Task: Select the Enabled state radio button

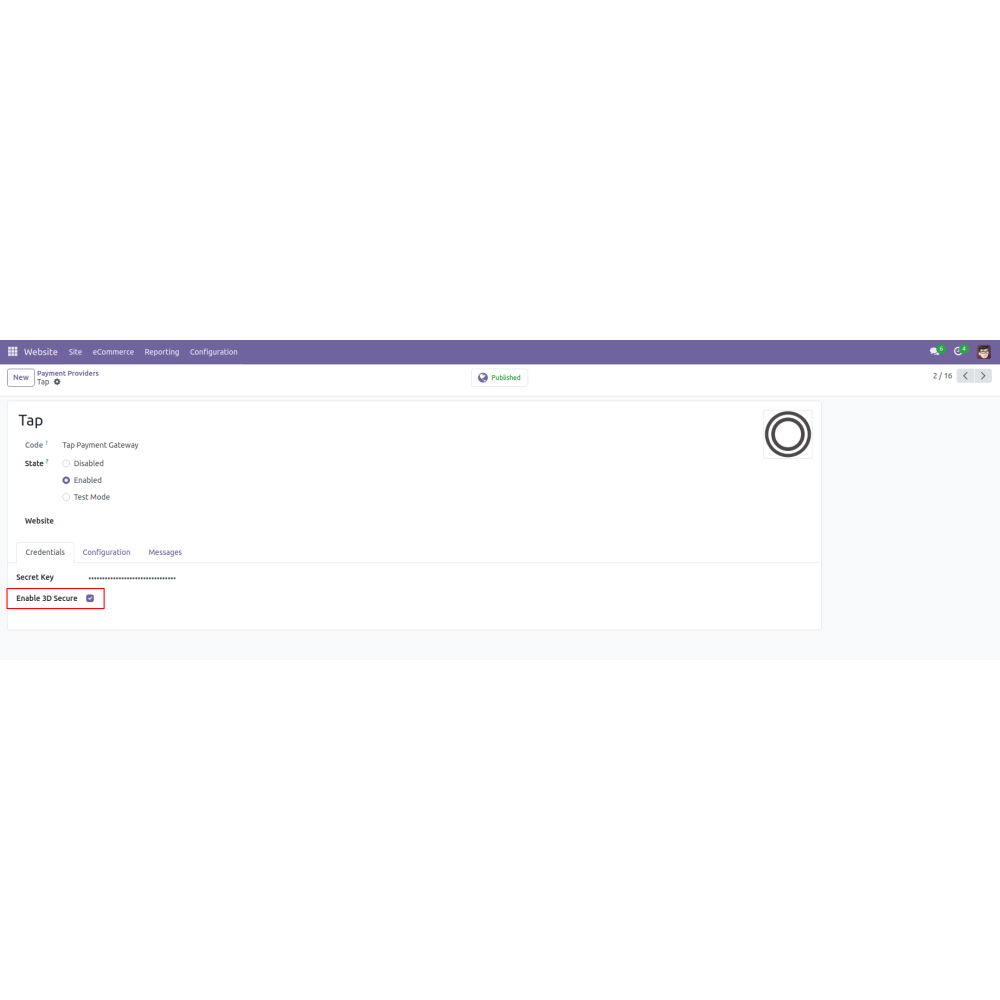Action: pos(66,480)
